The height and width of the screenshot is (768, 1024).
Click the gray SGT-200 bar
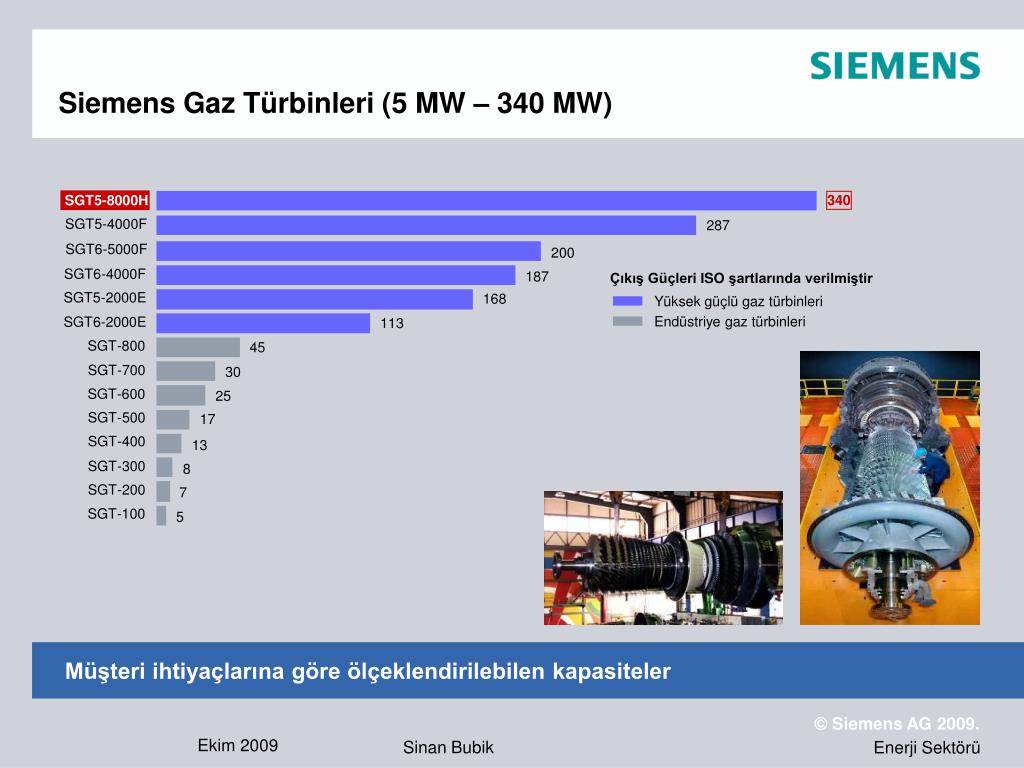[163, 491]
